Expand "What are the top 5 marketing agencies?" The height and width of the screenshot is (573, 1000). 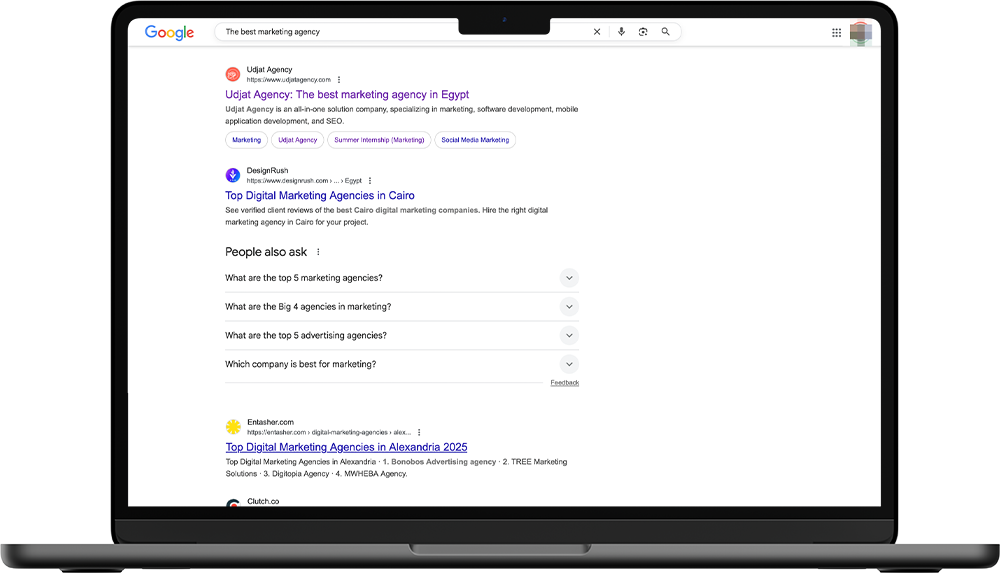tap(568, 278)
